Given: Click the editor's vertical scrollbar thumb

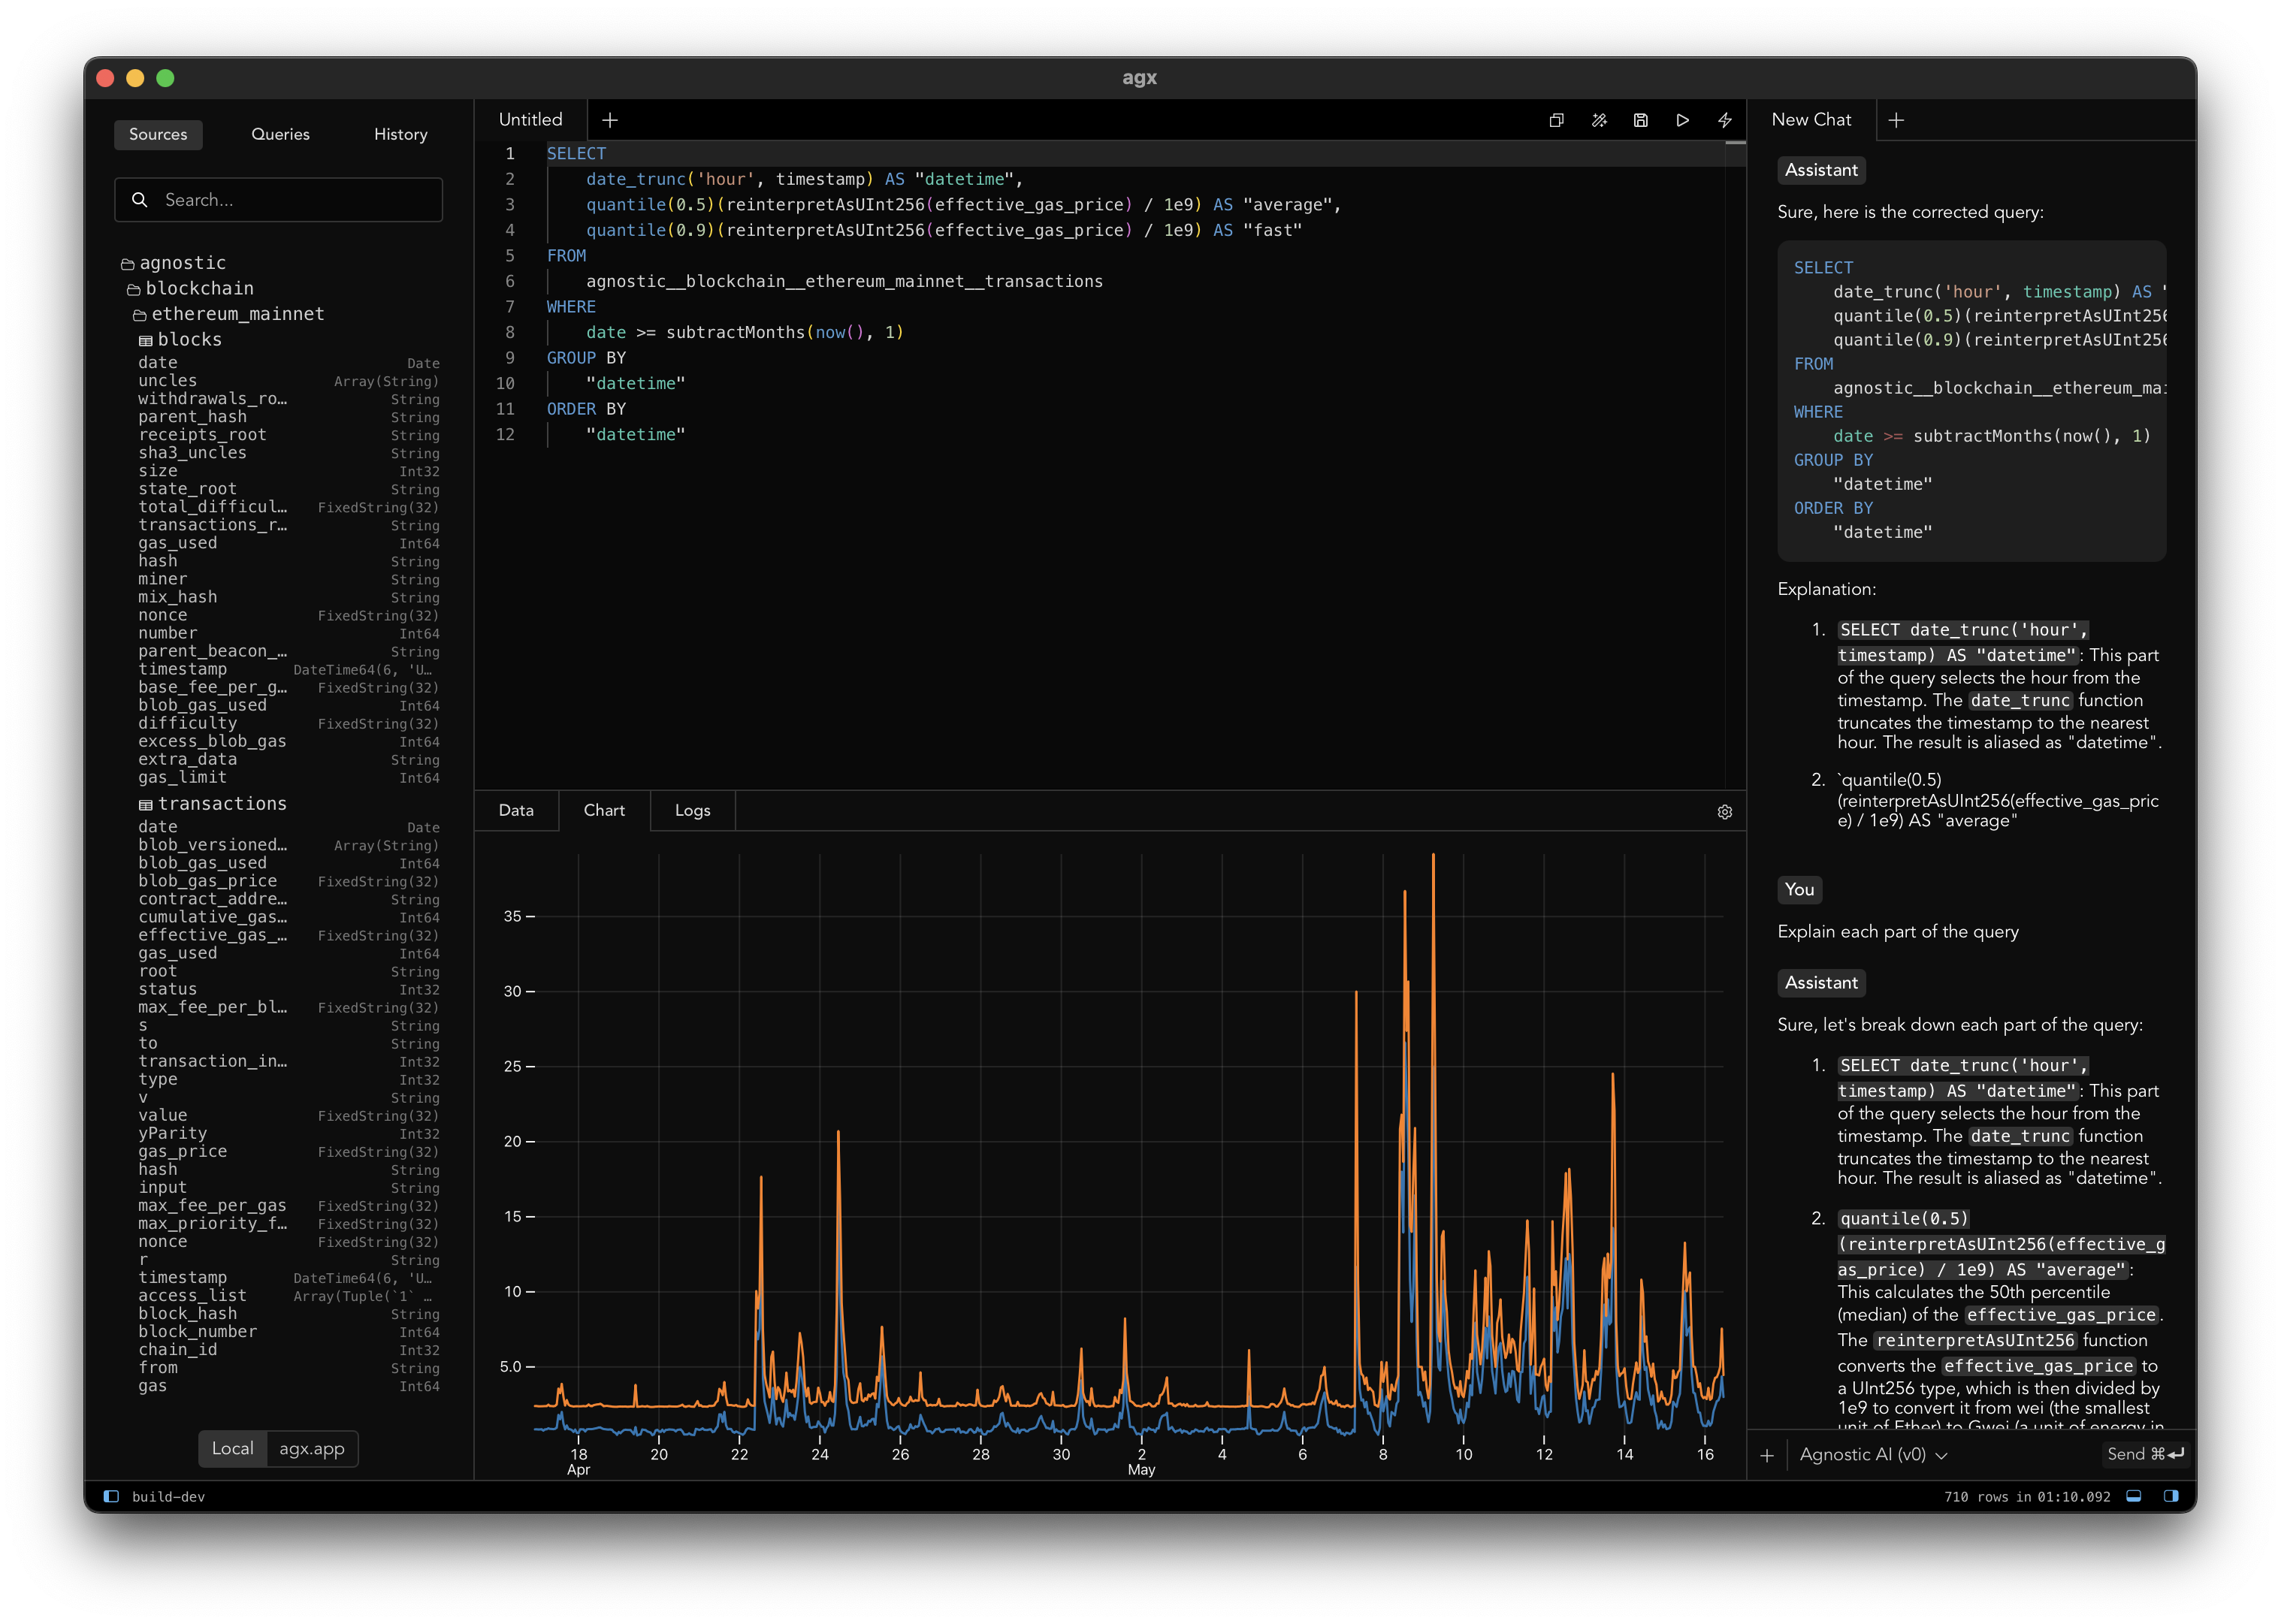Looking at the screenshot, I should (1736, 144).
